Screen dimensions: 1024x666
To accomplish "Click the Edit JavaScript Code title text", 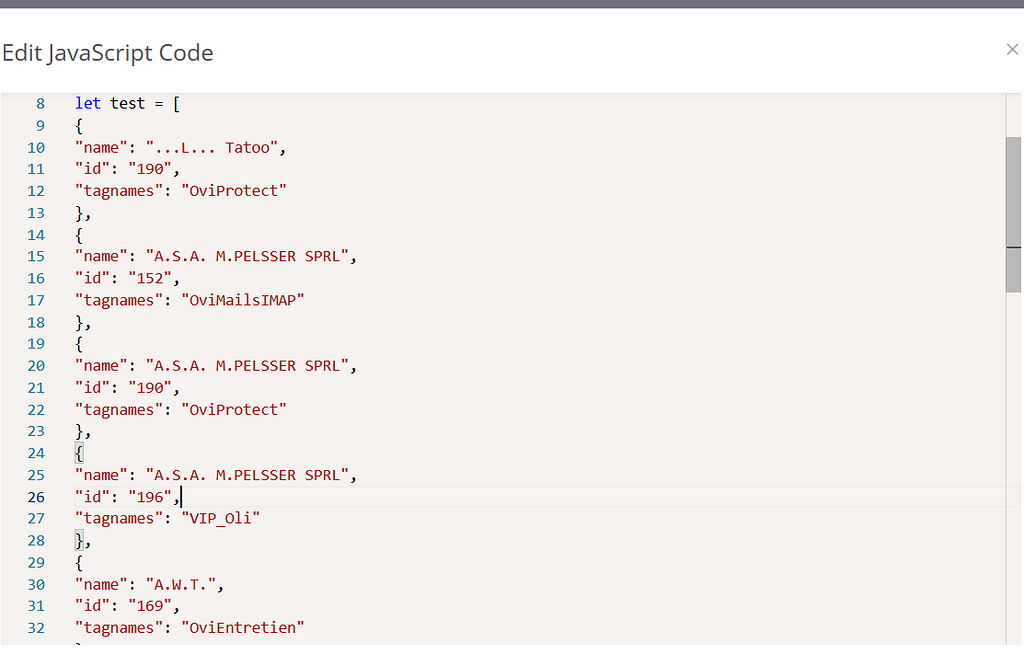I will coord(108,52).
